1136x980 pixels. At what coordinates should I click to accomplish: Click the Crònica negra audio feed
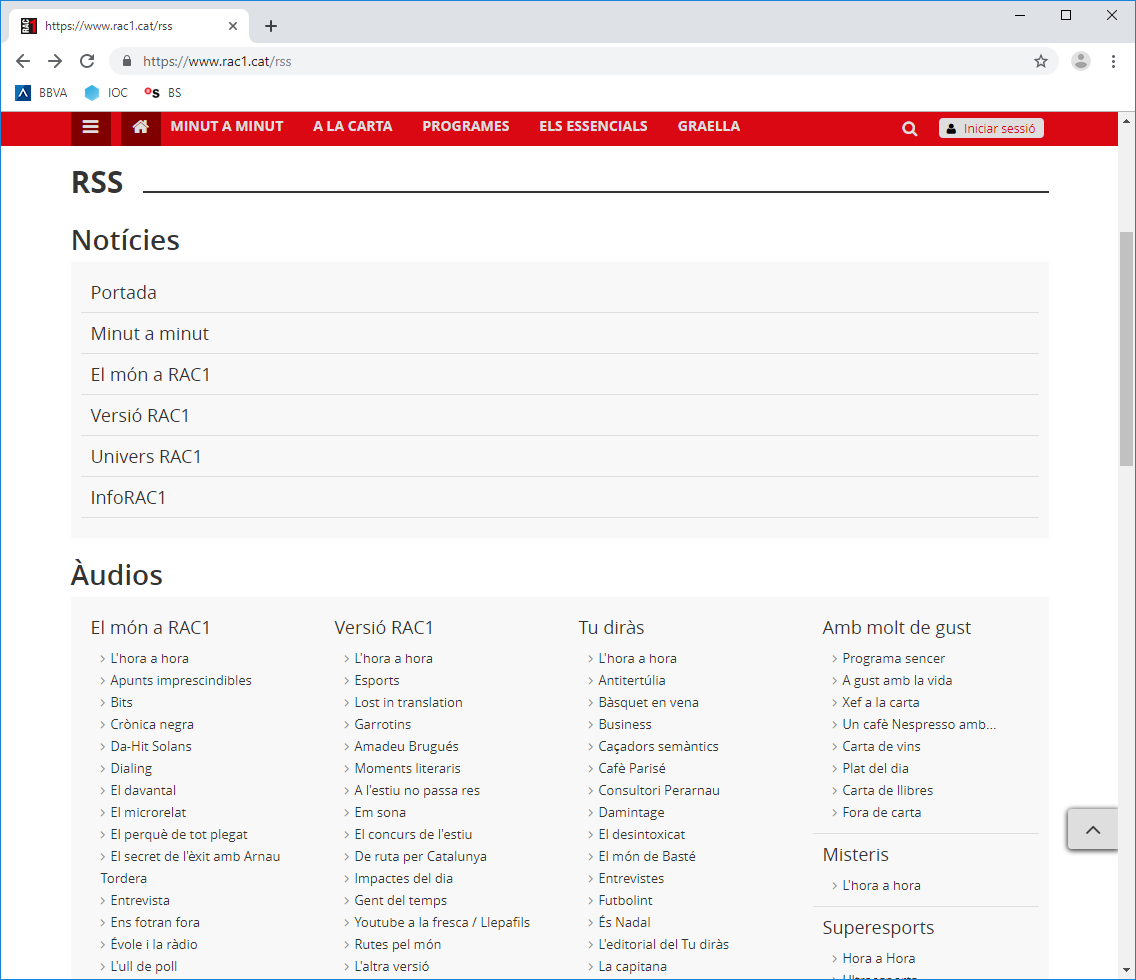(152, 724)
